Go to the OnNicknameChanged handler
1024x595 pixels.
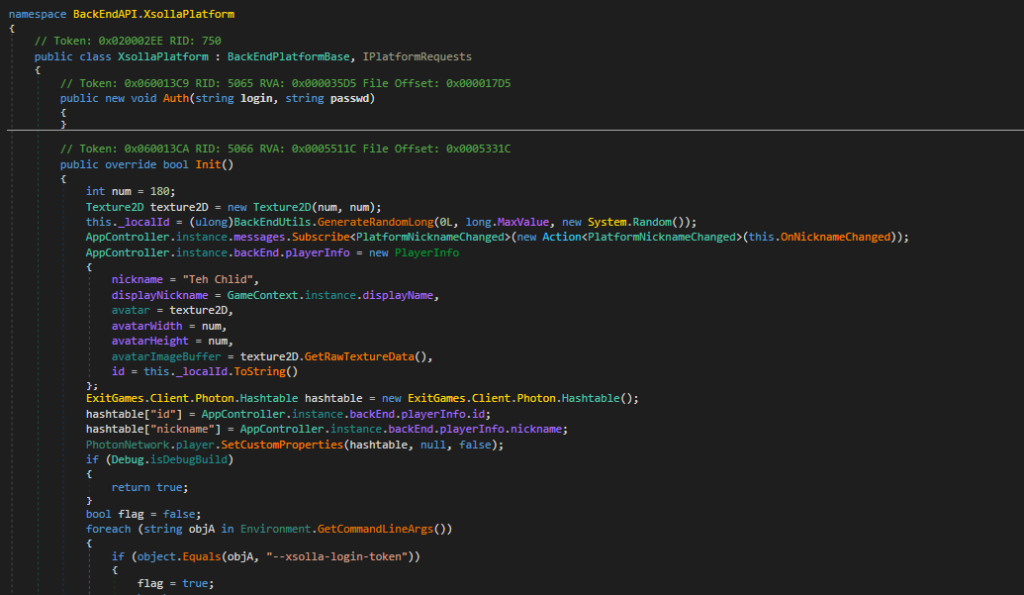pyautogui.click(x=835, y=236)
